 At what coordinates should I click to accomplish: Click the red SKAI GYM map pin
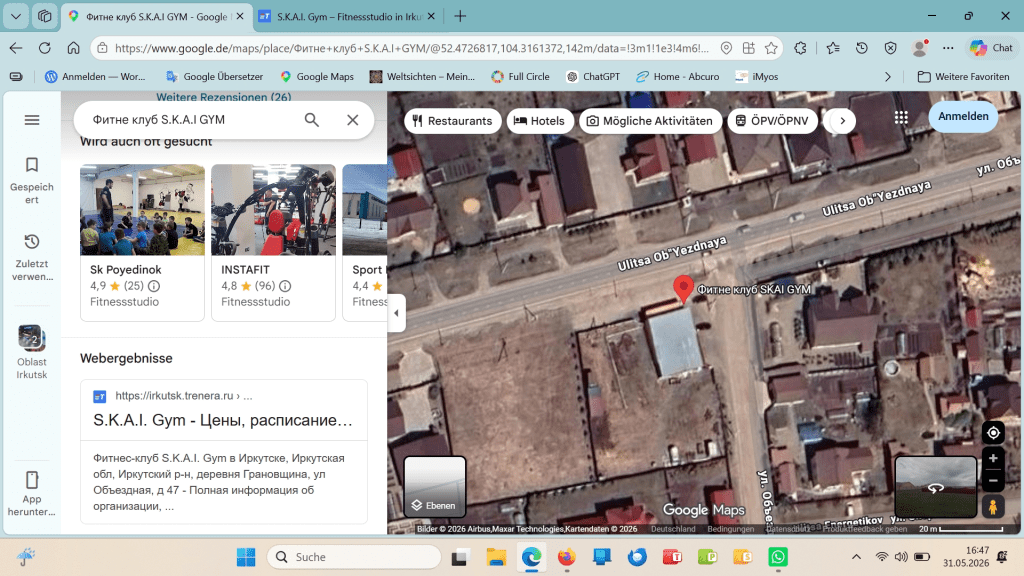pyautogui.click(x=683, y=289)
